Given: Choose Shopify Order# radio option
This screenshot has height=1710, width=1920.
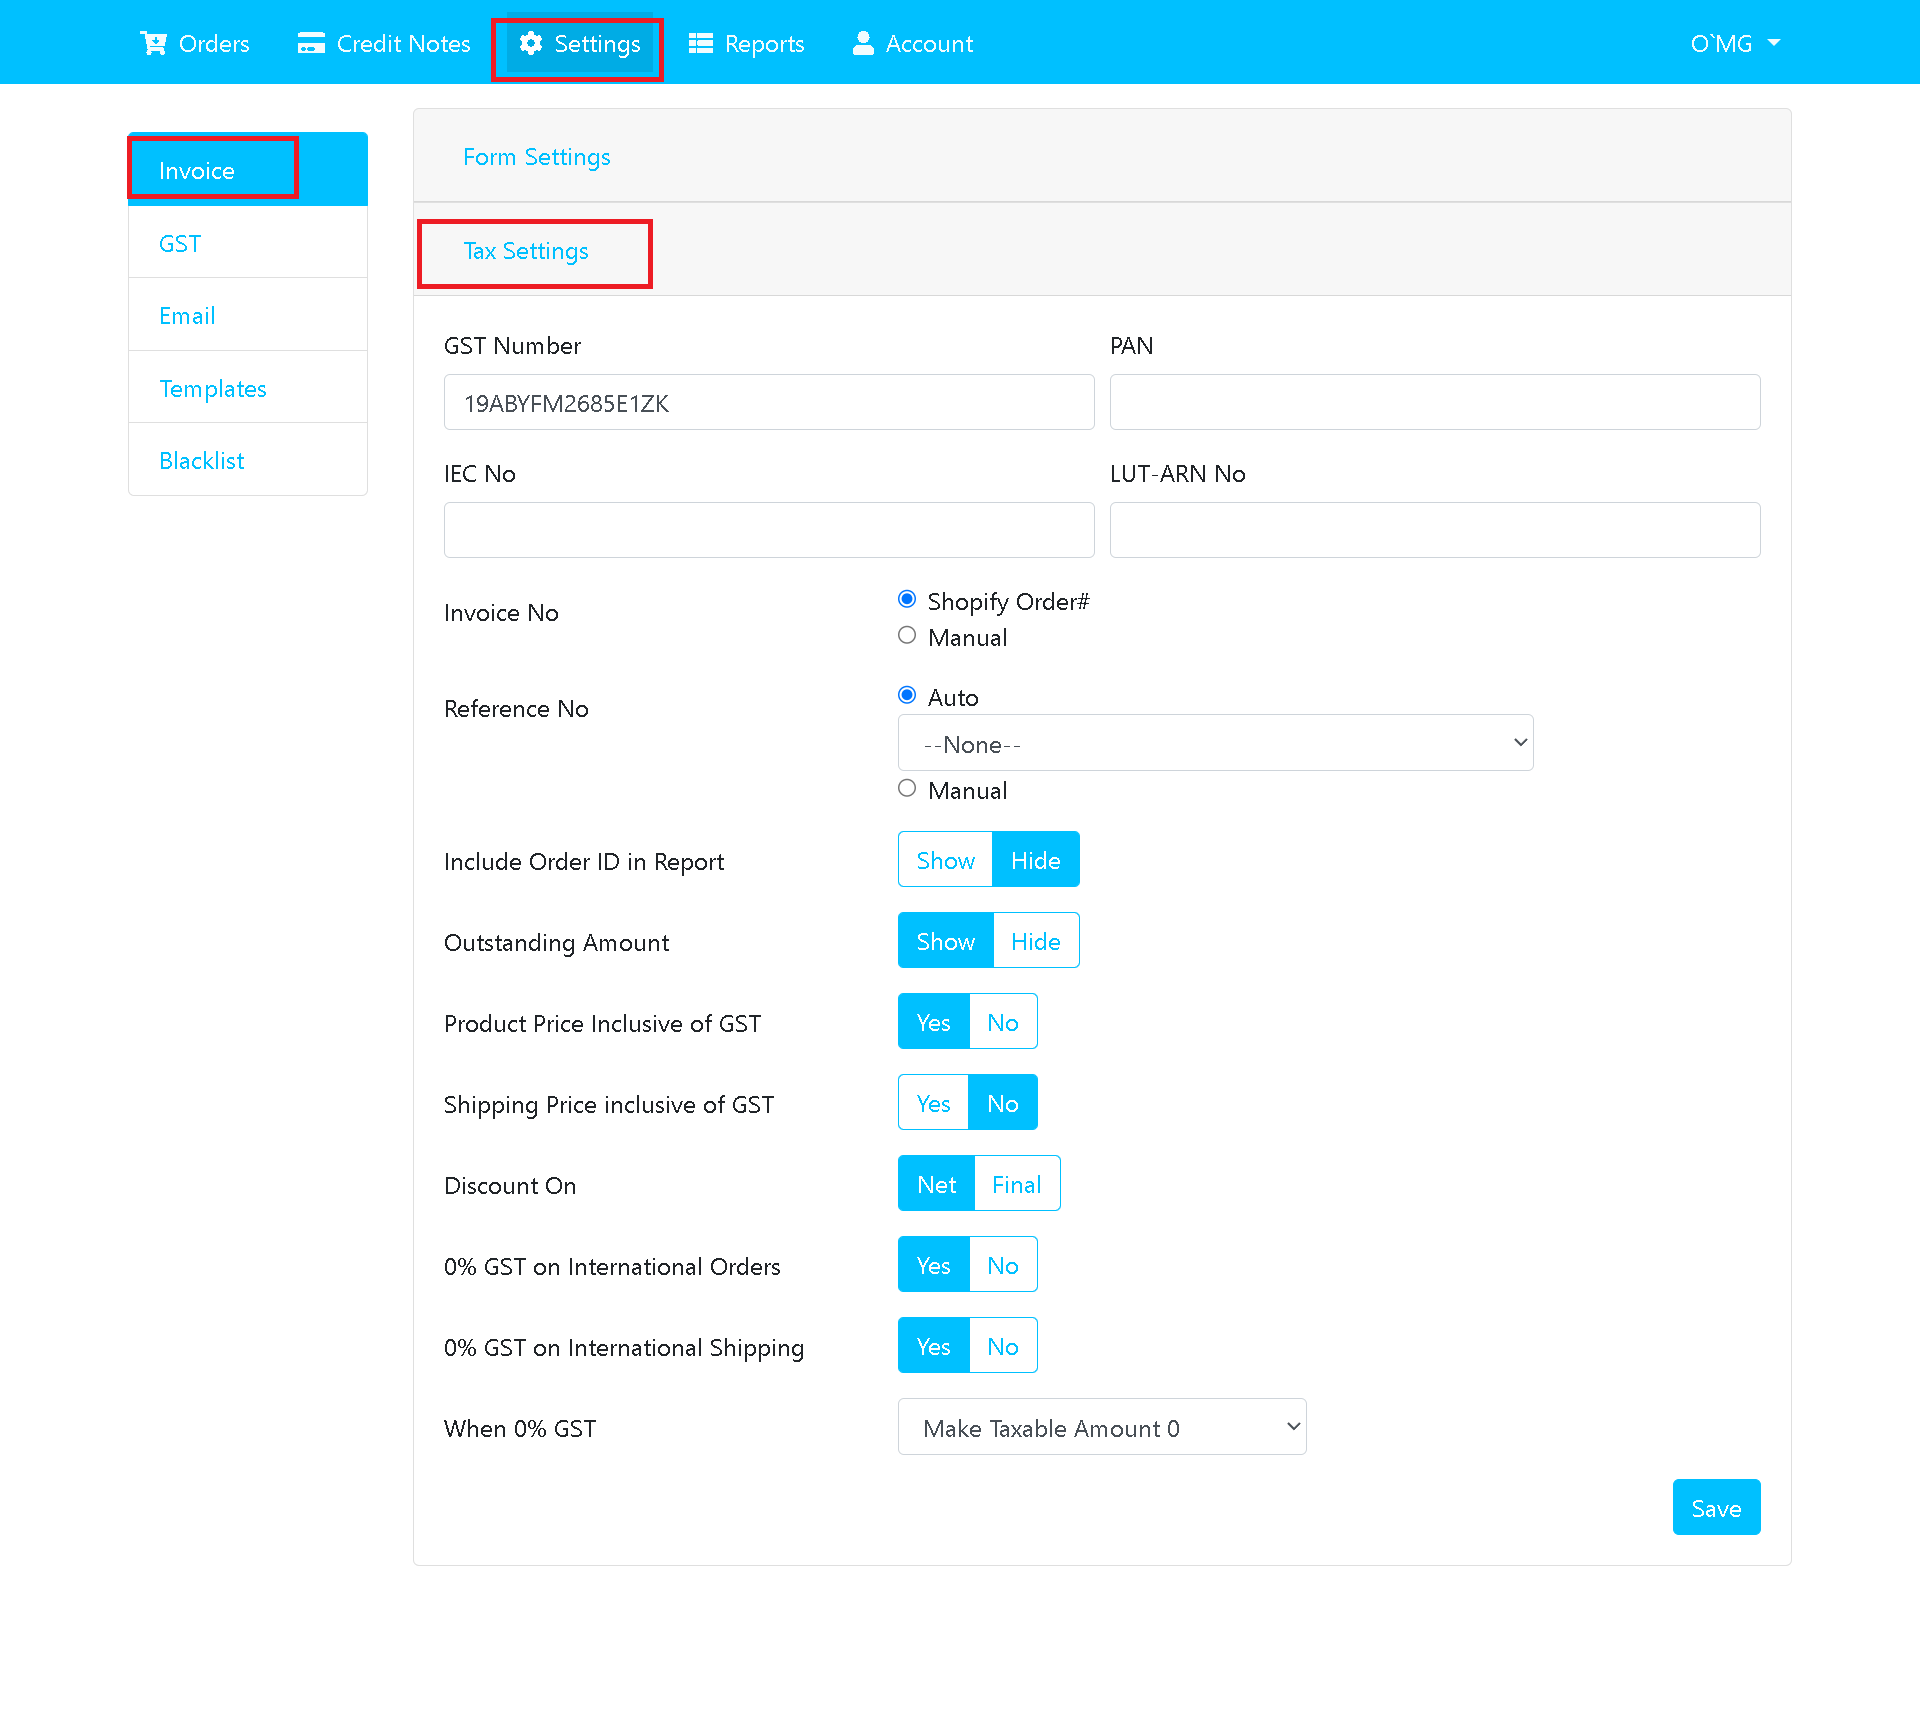Looking at the screenshot, I should [907, 599].
